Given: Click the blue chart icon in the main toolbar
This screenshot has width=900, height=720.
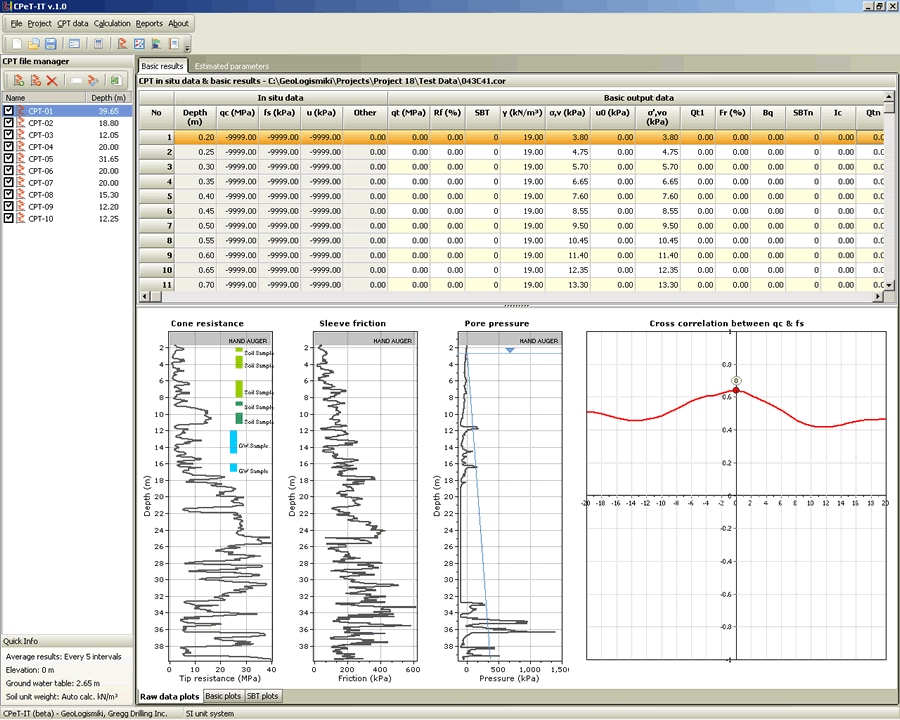Looking at the screenshot, I should coord(139,44).
